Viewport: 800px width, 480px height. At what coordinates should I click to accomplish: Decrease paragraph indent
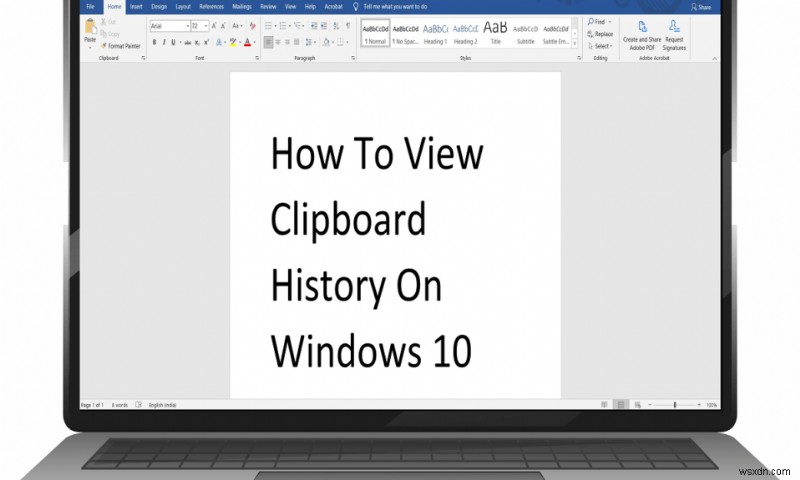coord(314,26)
